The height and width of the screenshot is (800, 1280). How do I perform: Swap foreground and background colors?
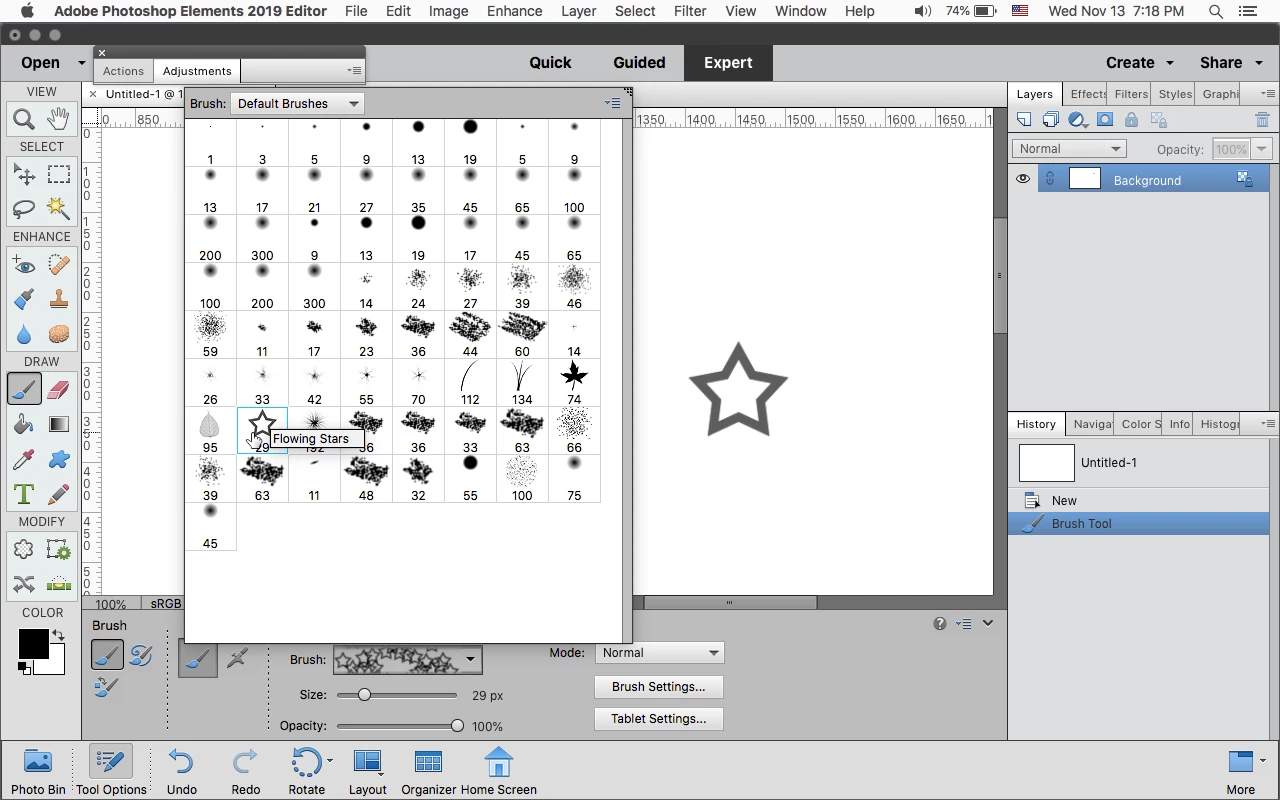pos(60,634)
